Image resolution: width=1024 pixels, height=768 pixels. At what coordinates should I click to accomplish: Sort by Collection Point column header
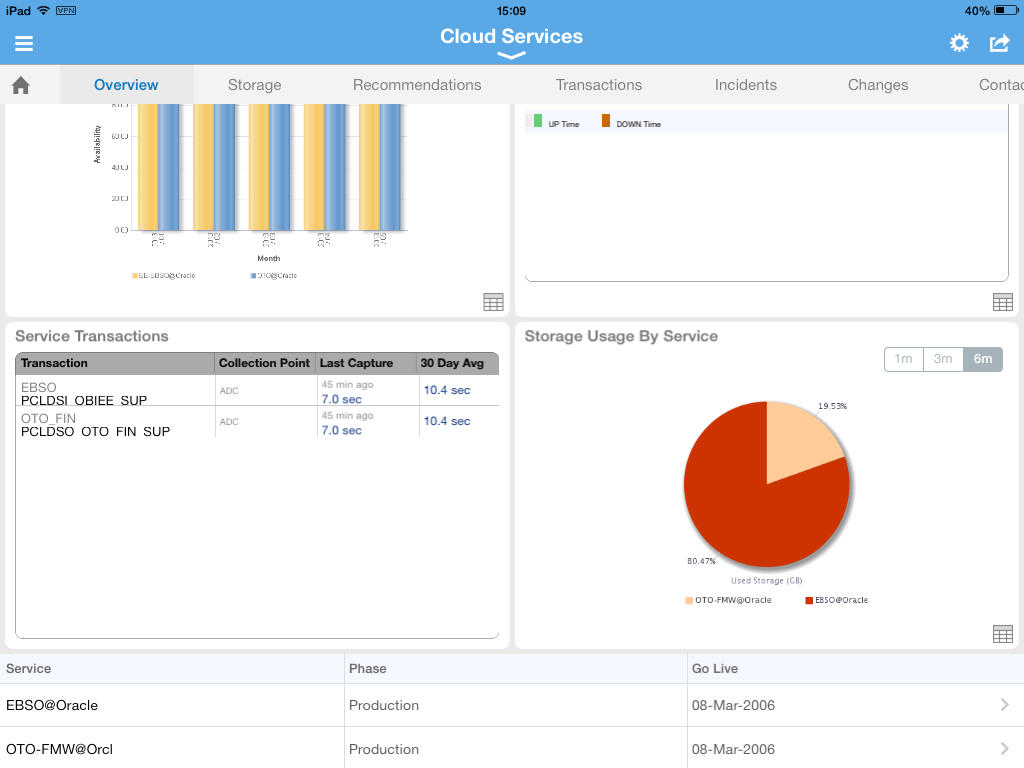pyautogui.click(x=264, y=363)
